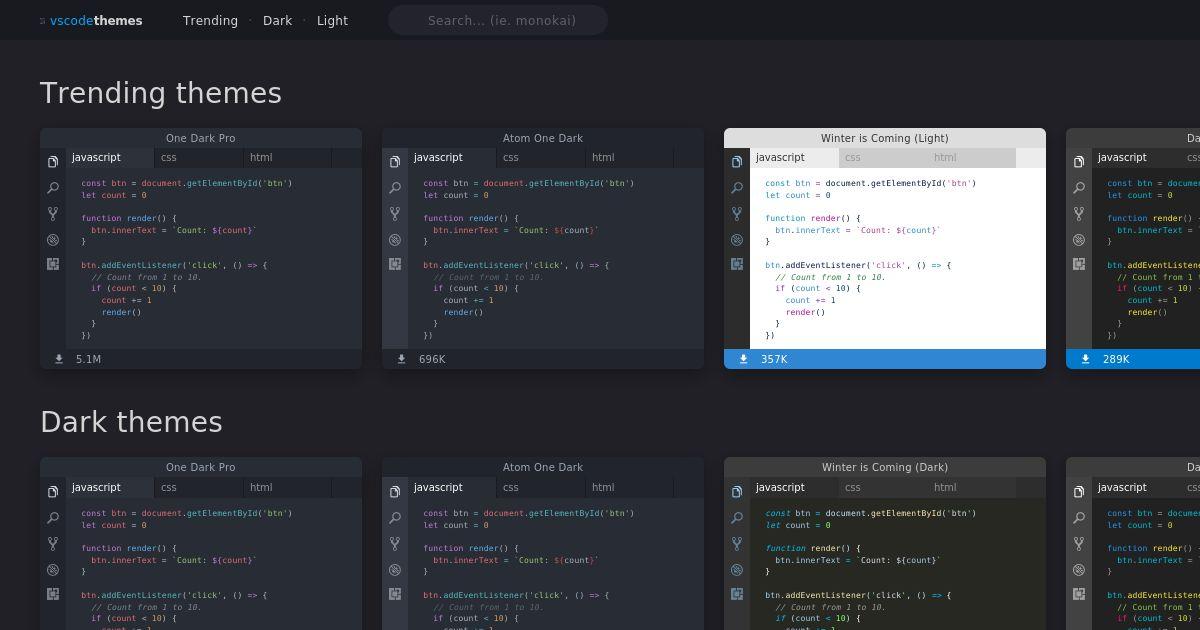Click the source control icon in Winter is Coming (Light) card
This screenshot has width=1200, height=630.
click(x=737, y=213)
